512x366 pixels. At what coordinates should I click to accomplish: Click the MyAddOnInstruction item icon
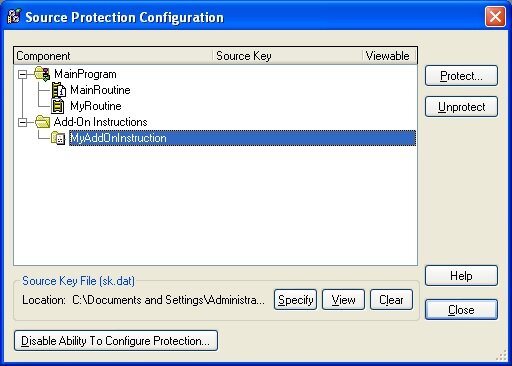point(58,138)
